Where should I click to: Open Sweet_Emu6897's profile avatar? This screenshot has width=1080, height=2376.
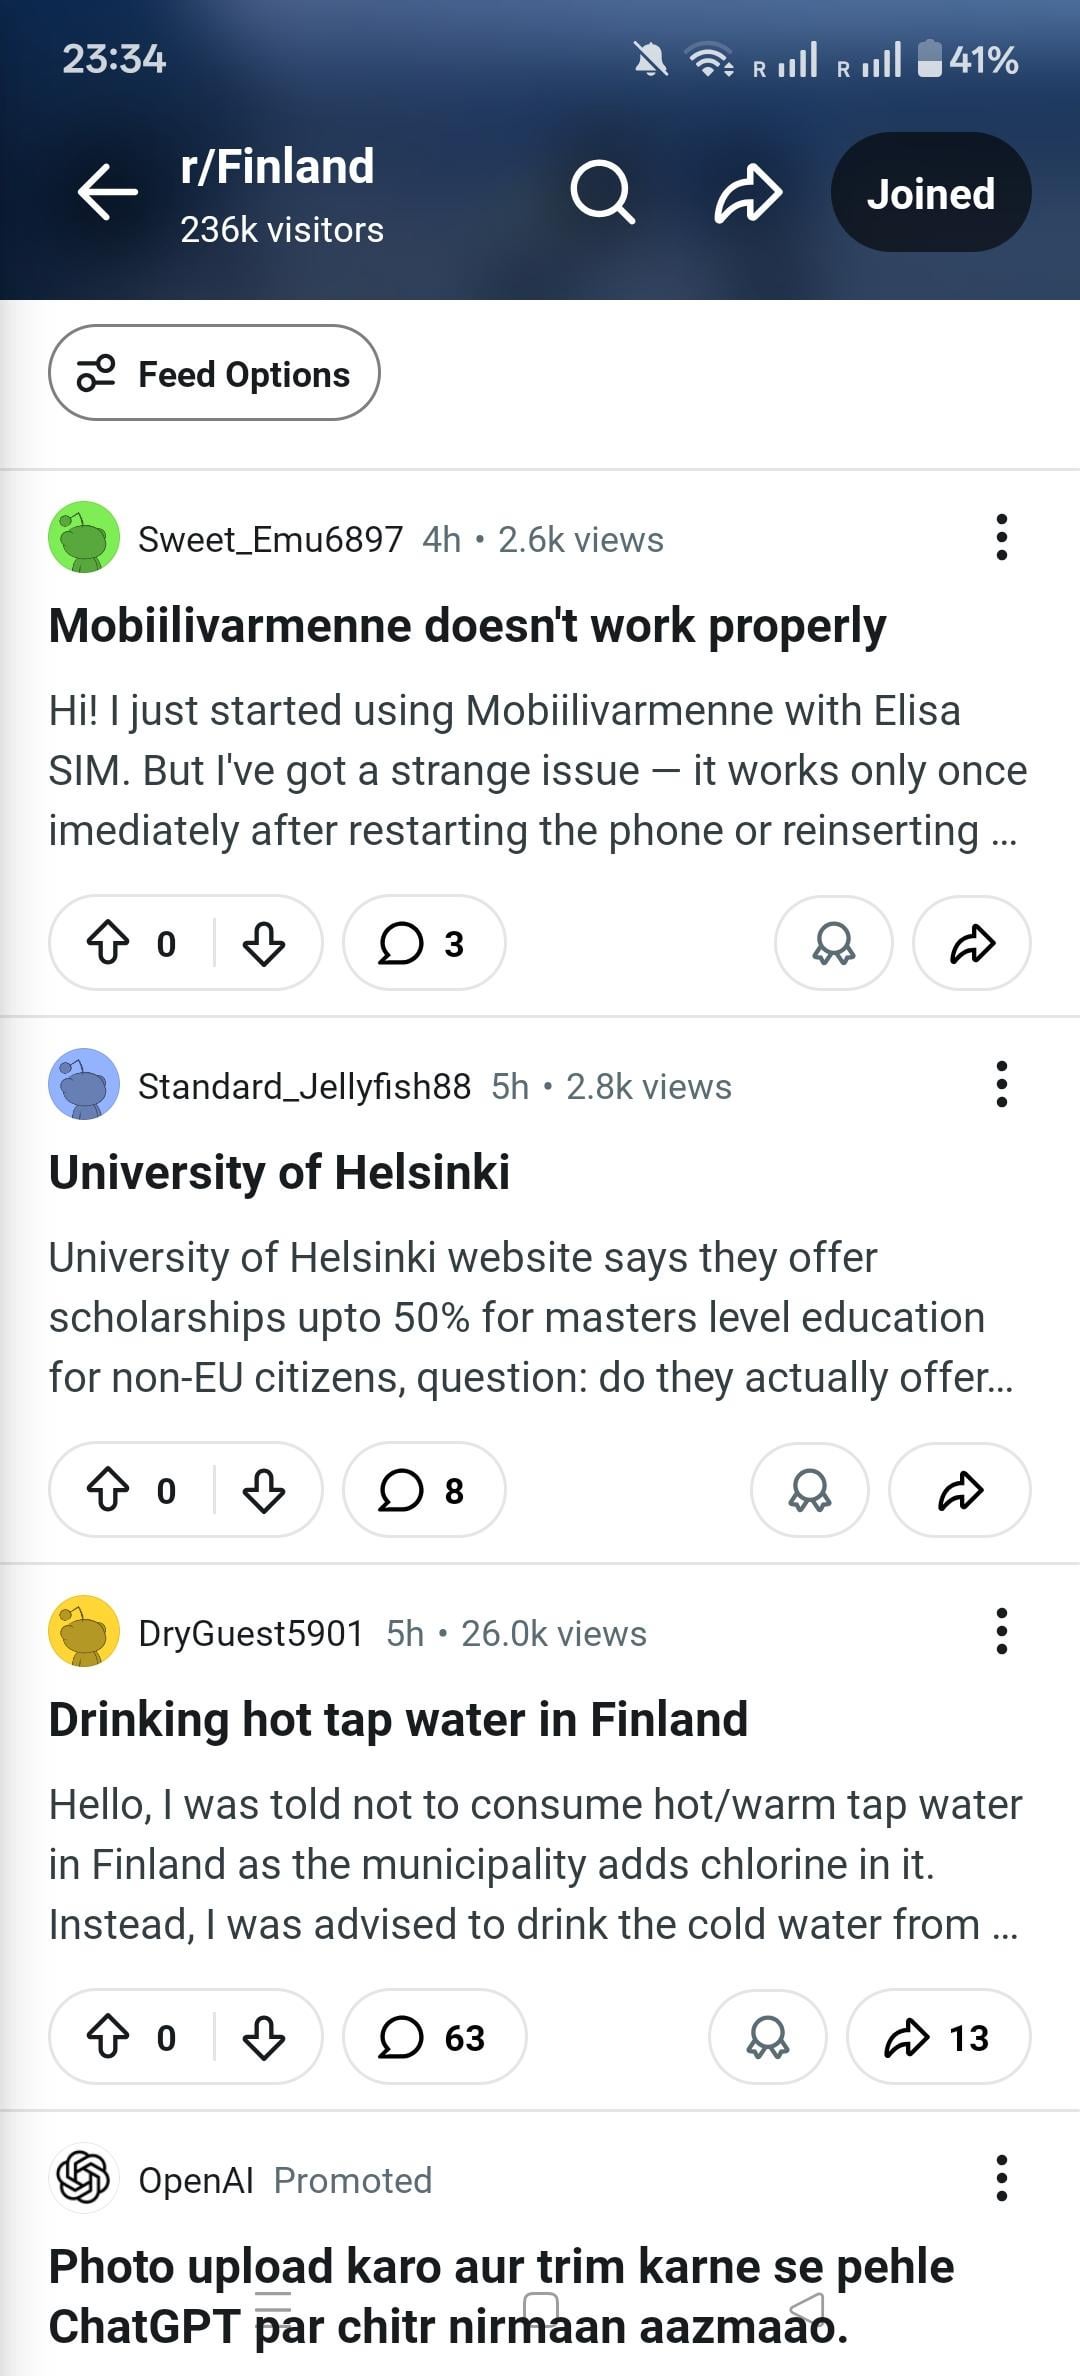tap(84, 538)
